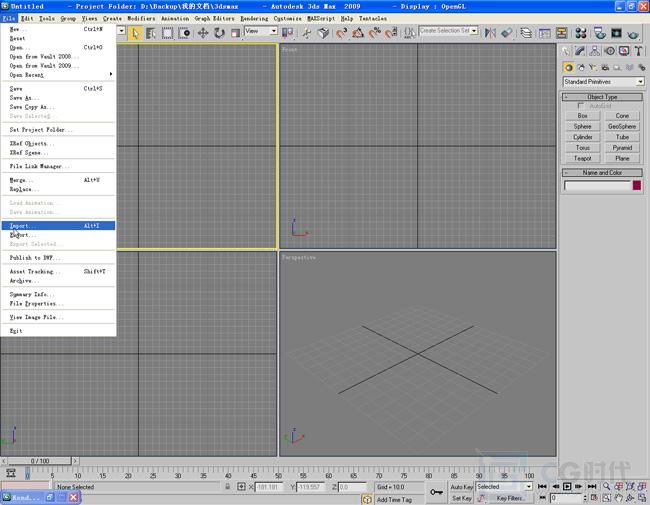Click the Use Pivot Point Center icon
This screenshot has width=650, height=505.
click(287, 33)
